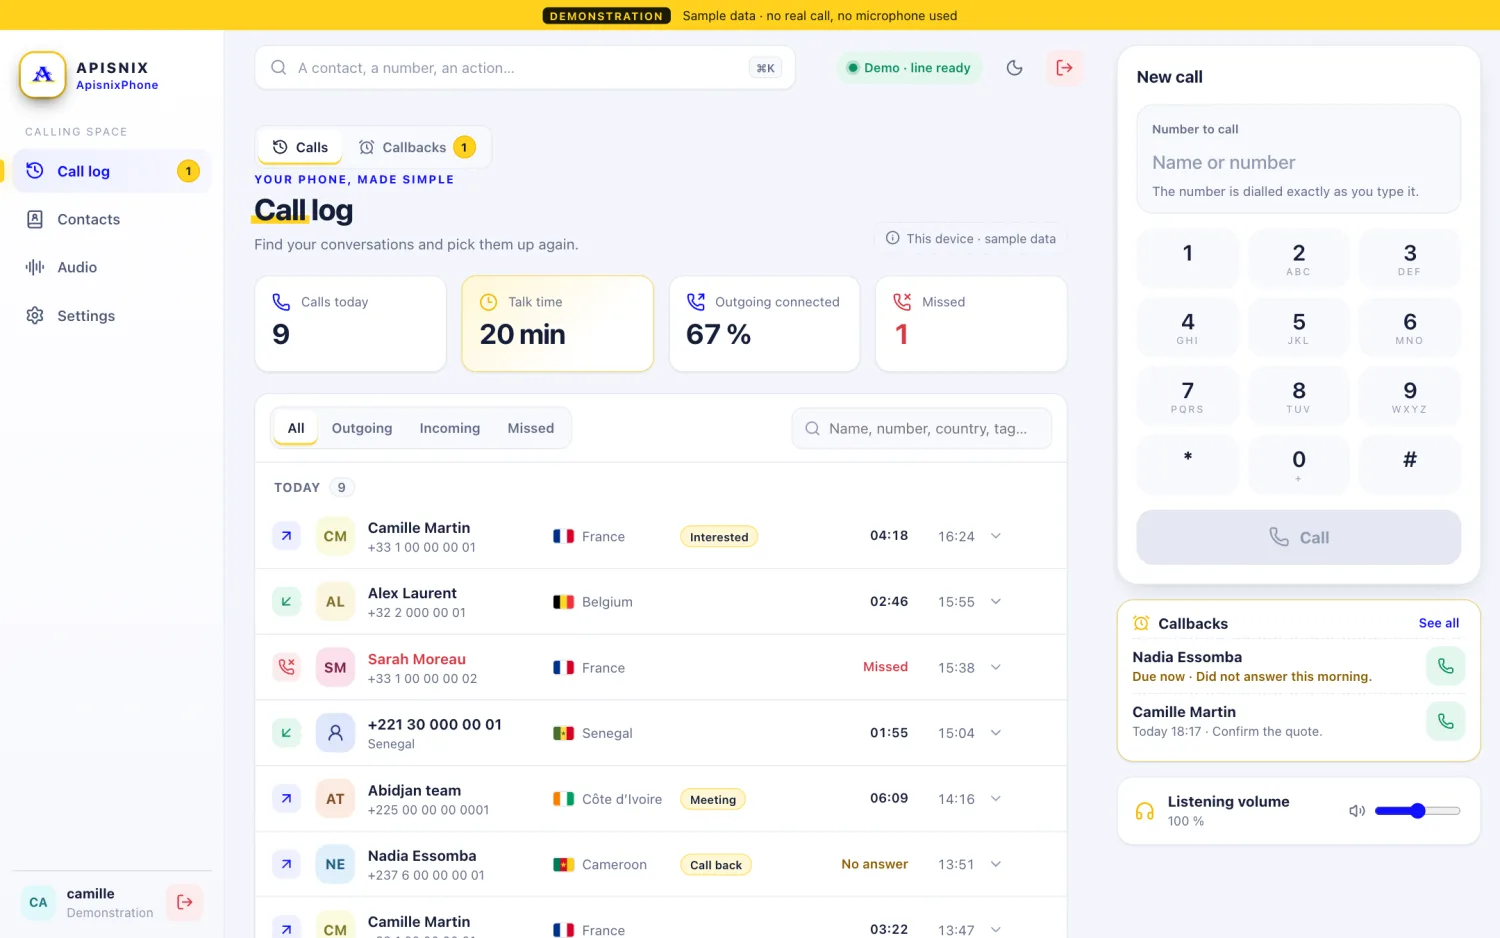Tap the asterisk key on dialpad
The image size is (1500, 938).
coord(1187,465)
